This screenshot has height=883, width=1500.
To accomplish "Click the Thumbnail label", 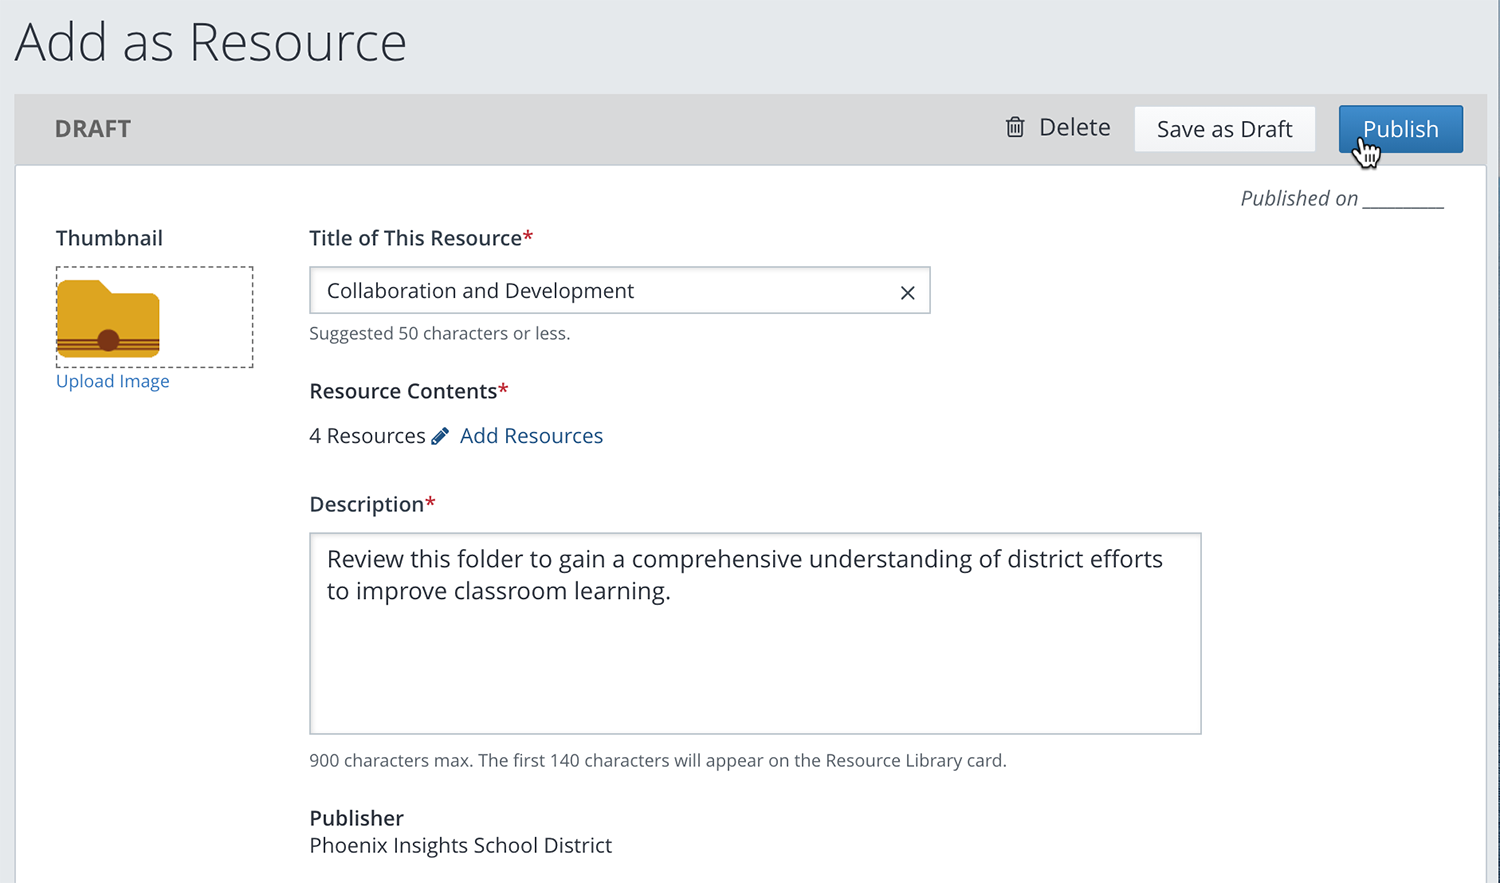I will [x=109, y=238].
